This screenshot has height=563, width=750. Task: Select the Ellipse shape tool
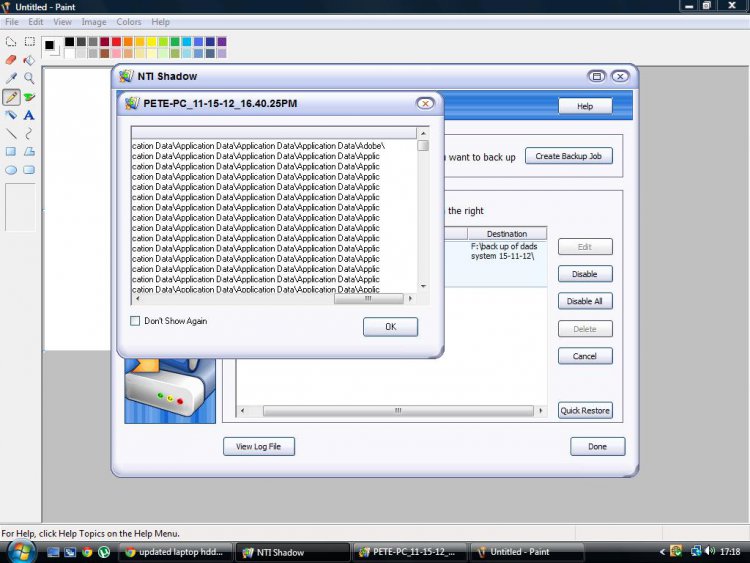point(11,170)
